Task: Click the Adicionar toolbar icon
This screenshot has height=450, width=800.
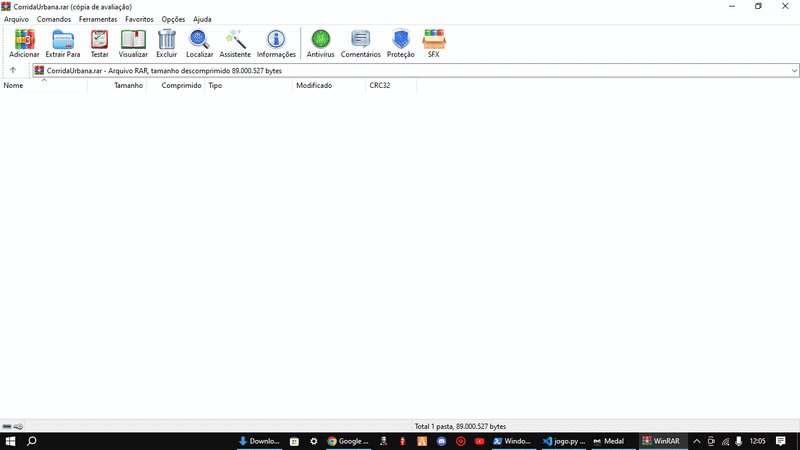Action: (24, 42)
